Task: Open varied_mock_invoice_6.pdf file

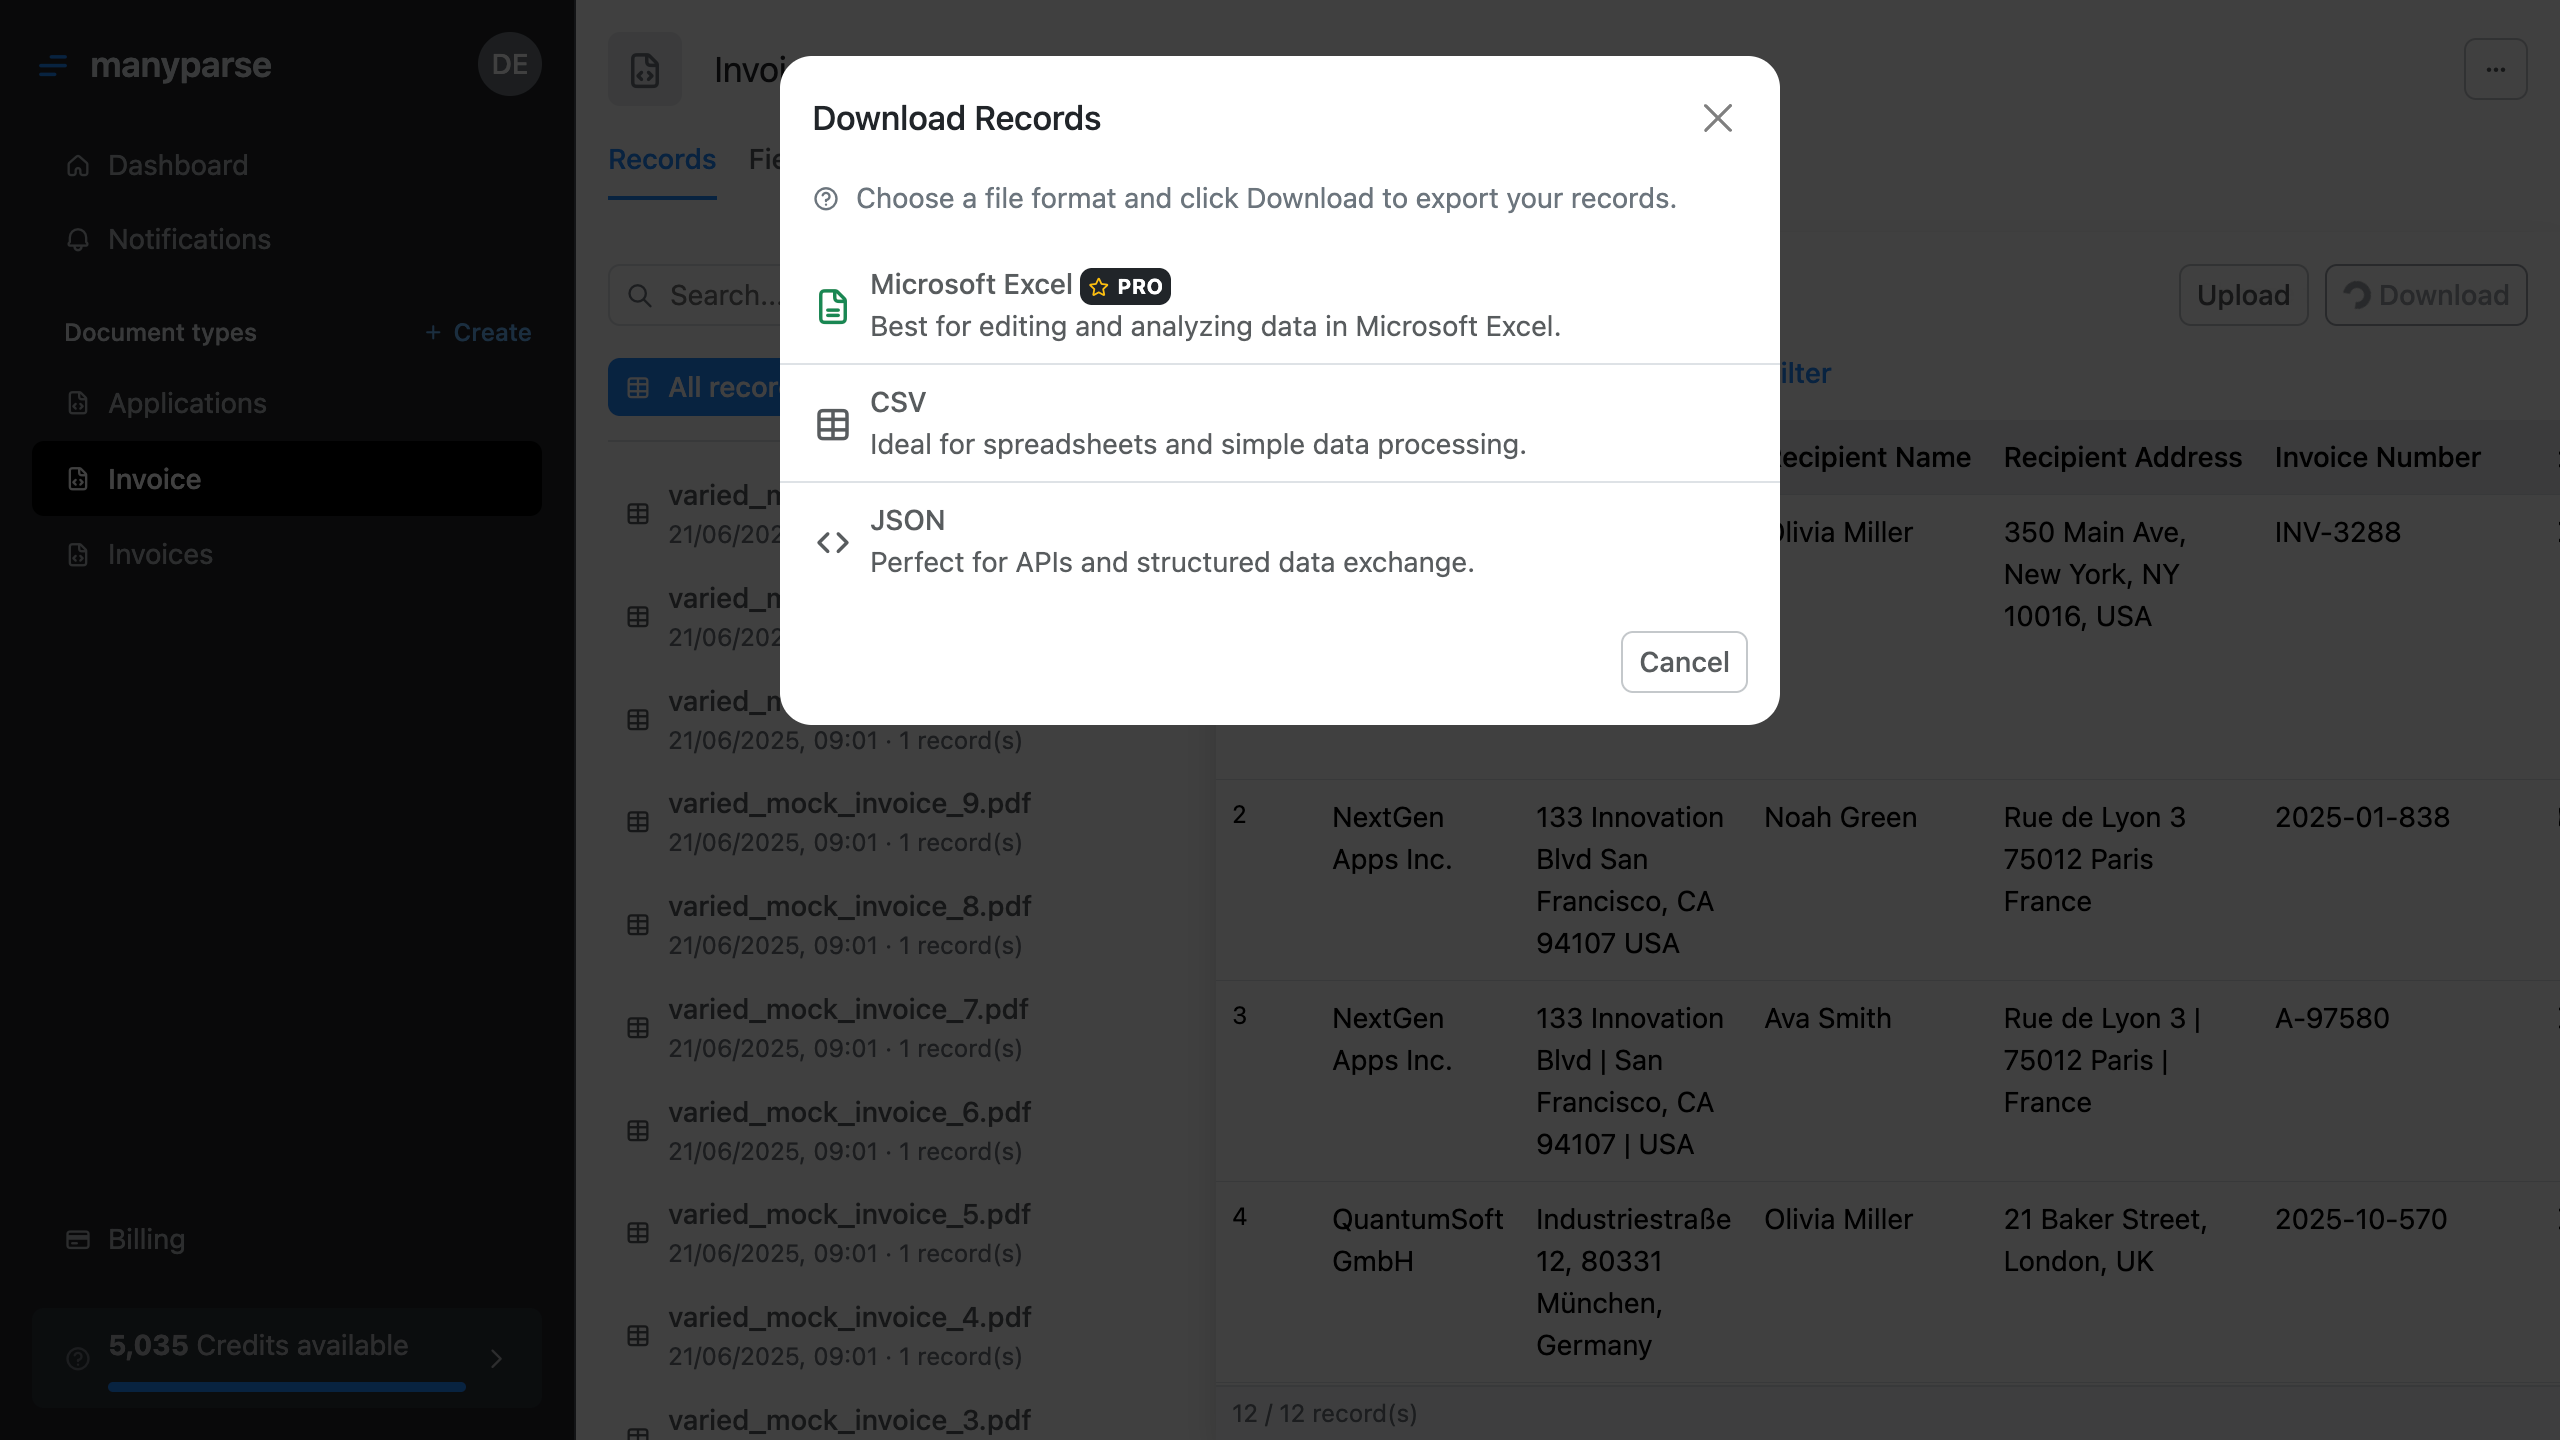Action: pyautogui.click(x=850, y=1131)
